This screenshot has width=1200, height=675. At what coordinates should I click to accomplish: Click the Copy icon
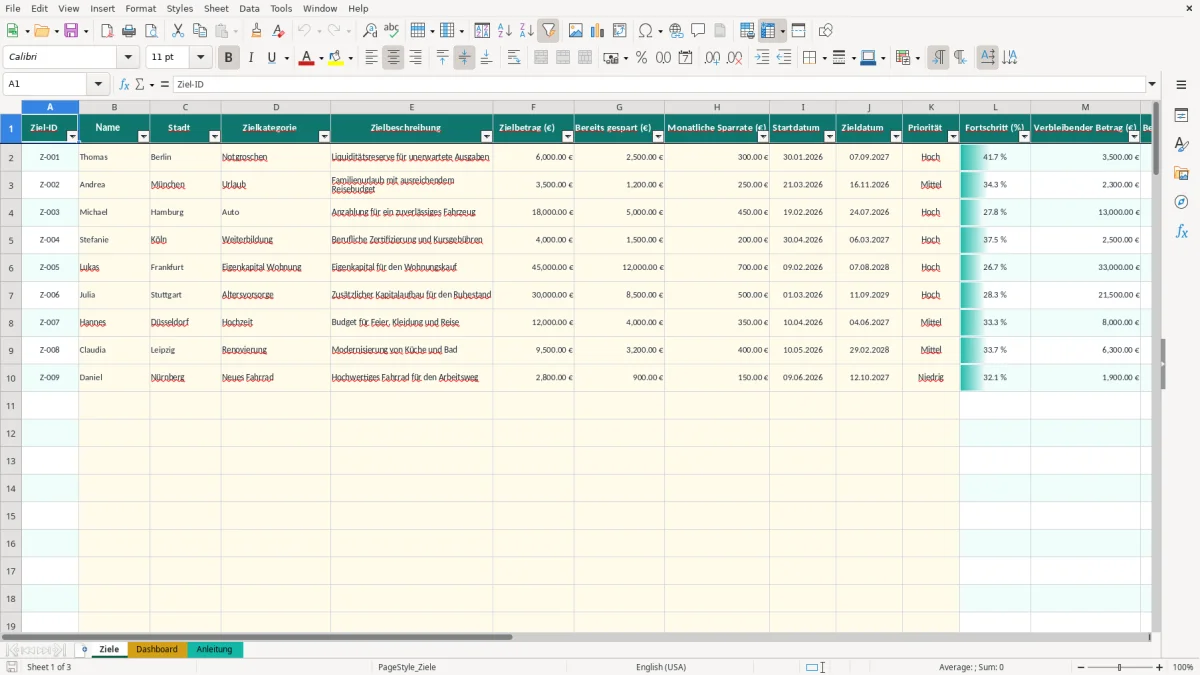[x=200, y=31]
